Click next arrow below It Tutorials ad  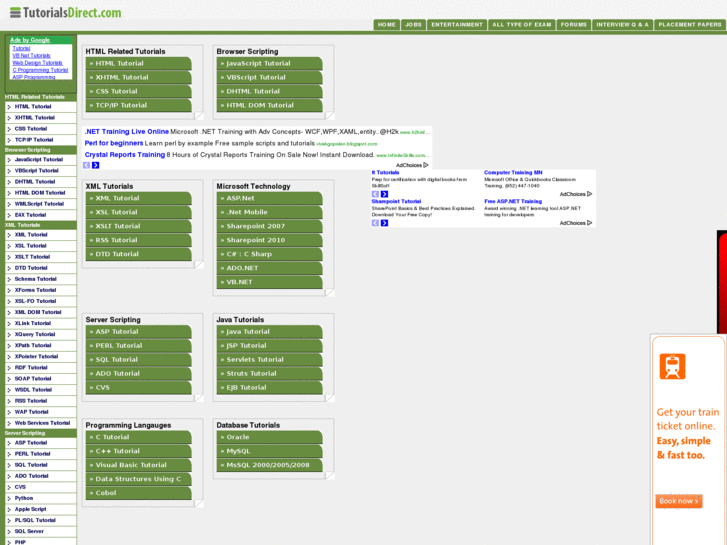click(384, 194)
